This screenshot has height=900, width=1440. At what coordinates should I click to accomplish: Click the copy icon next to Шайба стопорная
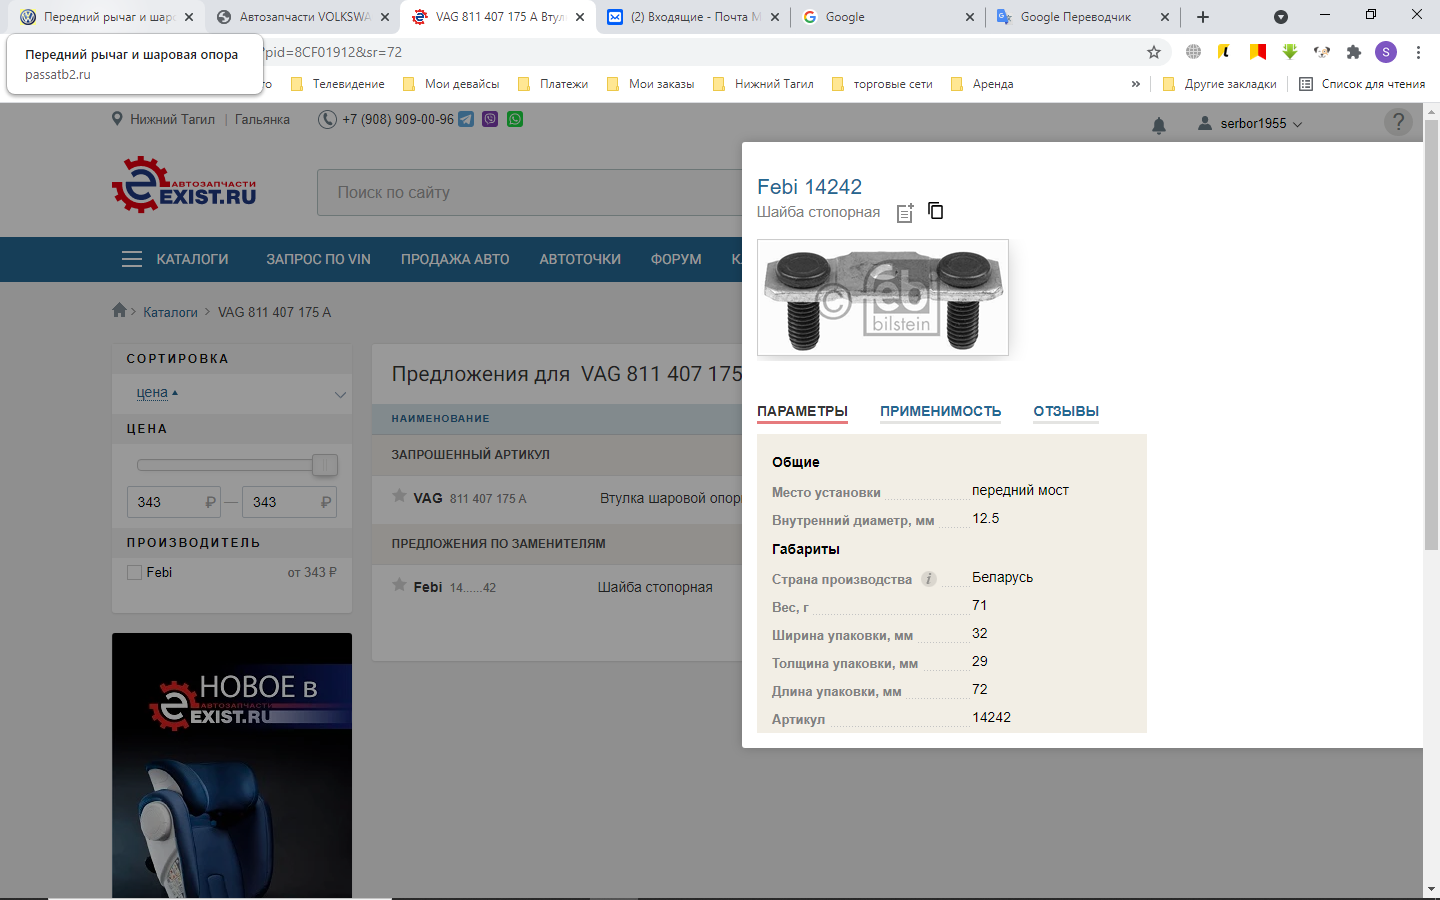[x=936, y=211]
